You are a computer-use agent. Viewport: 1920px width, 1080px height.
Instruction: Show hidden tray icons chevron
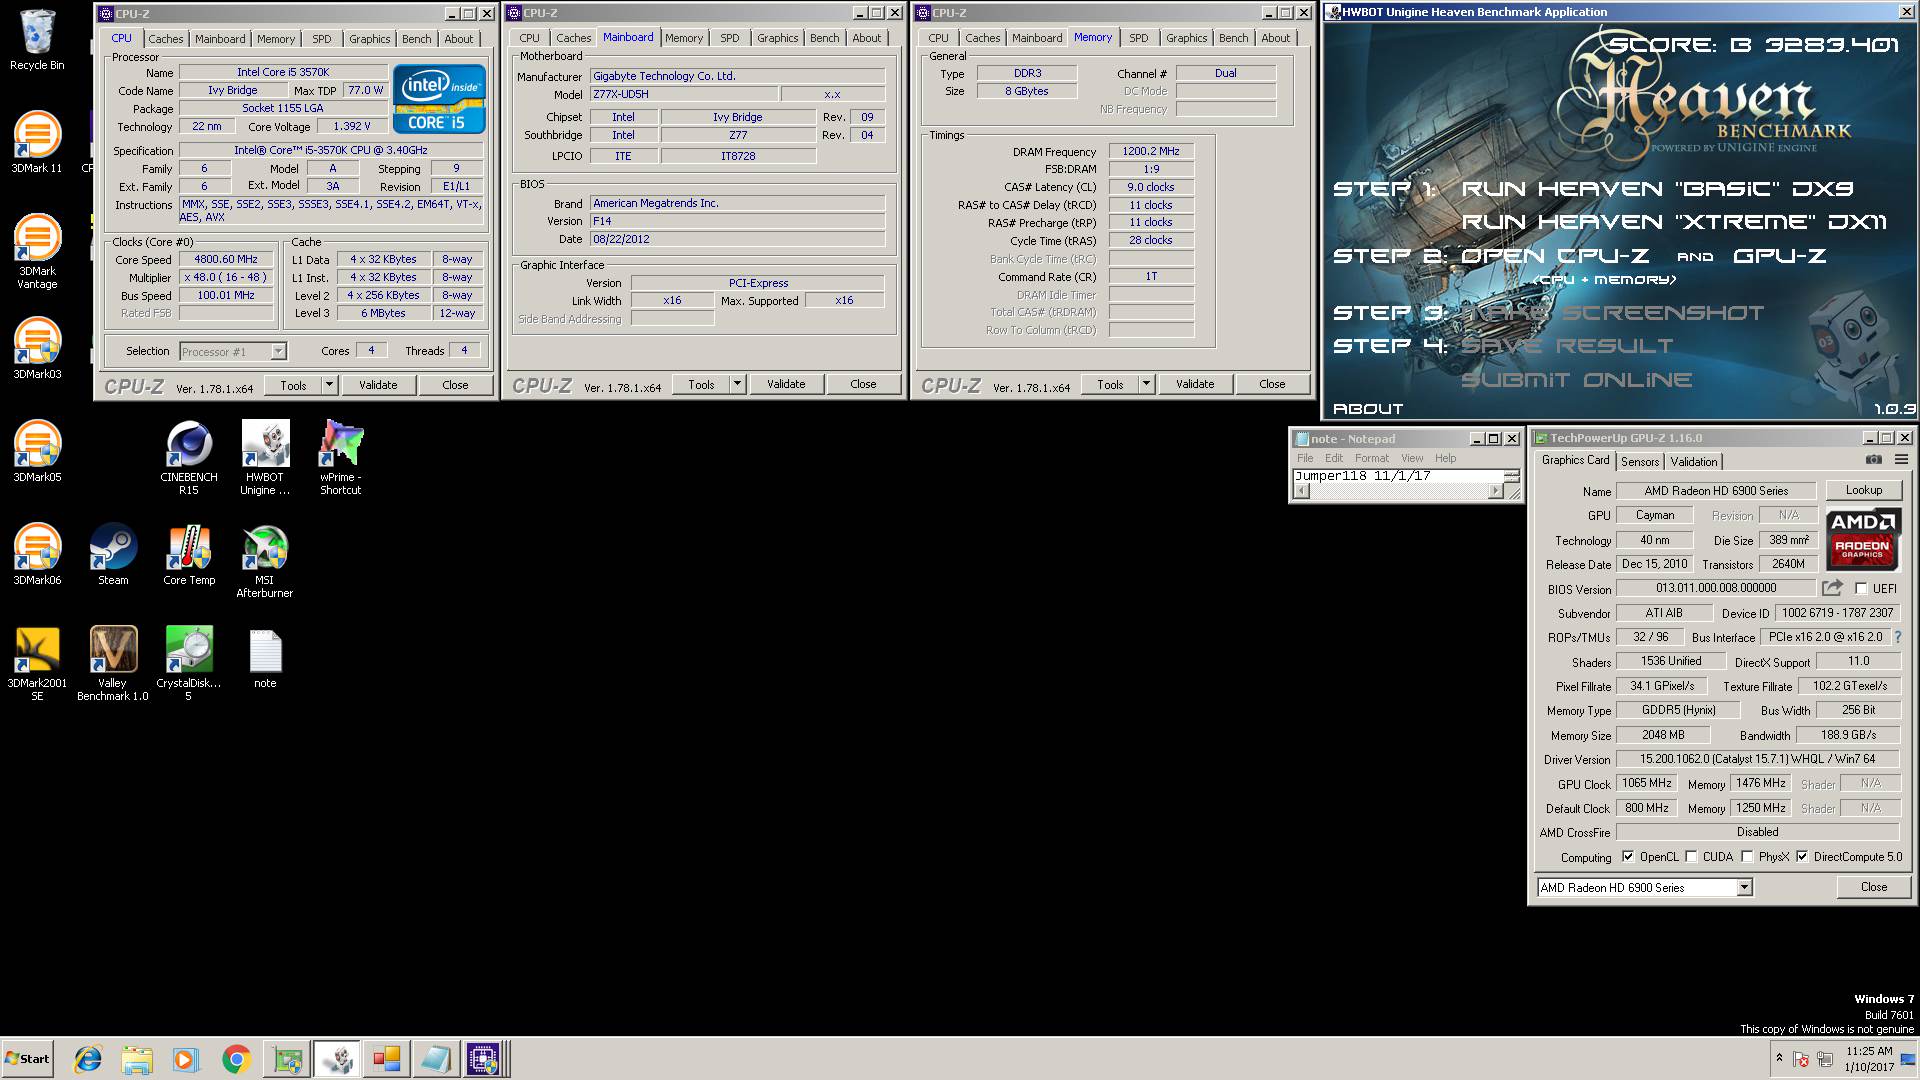1779,1058
